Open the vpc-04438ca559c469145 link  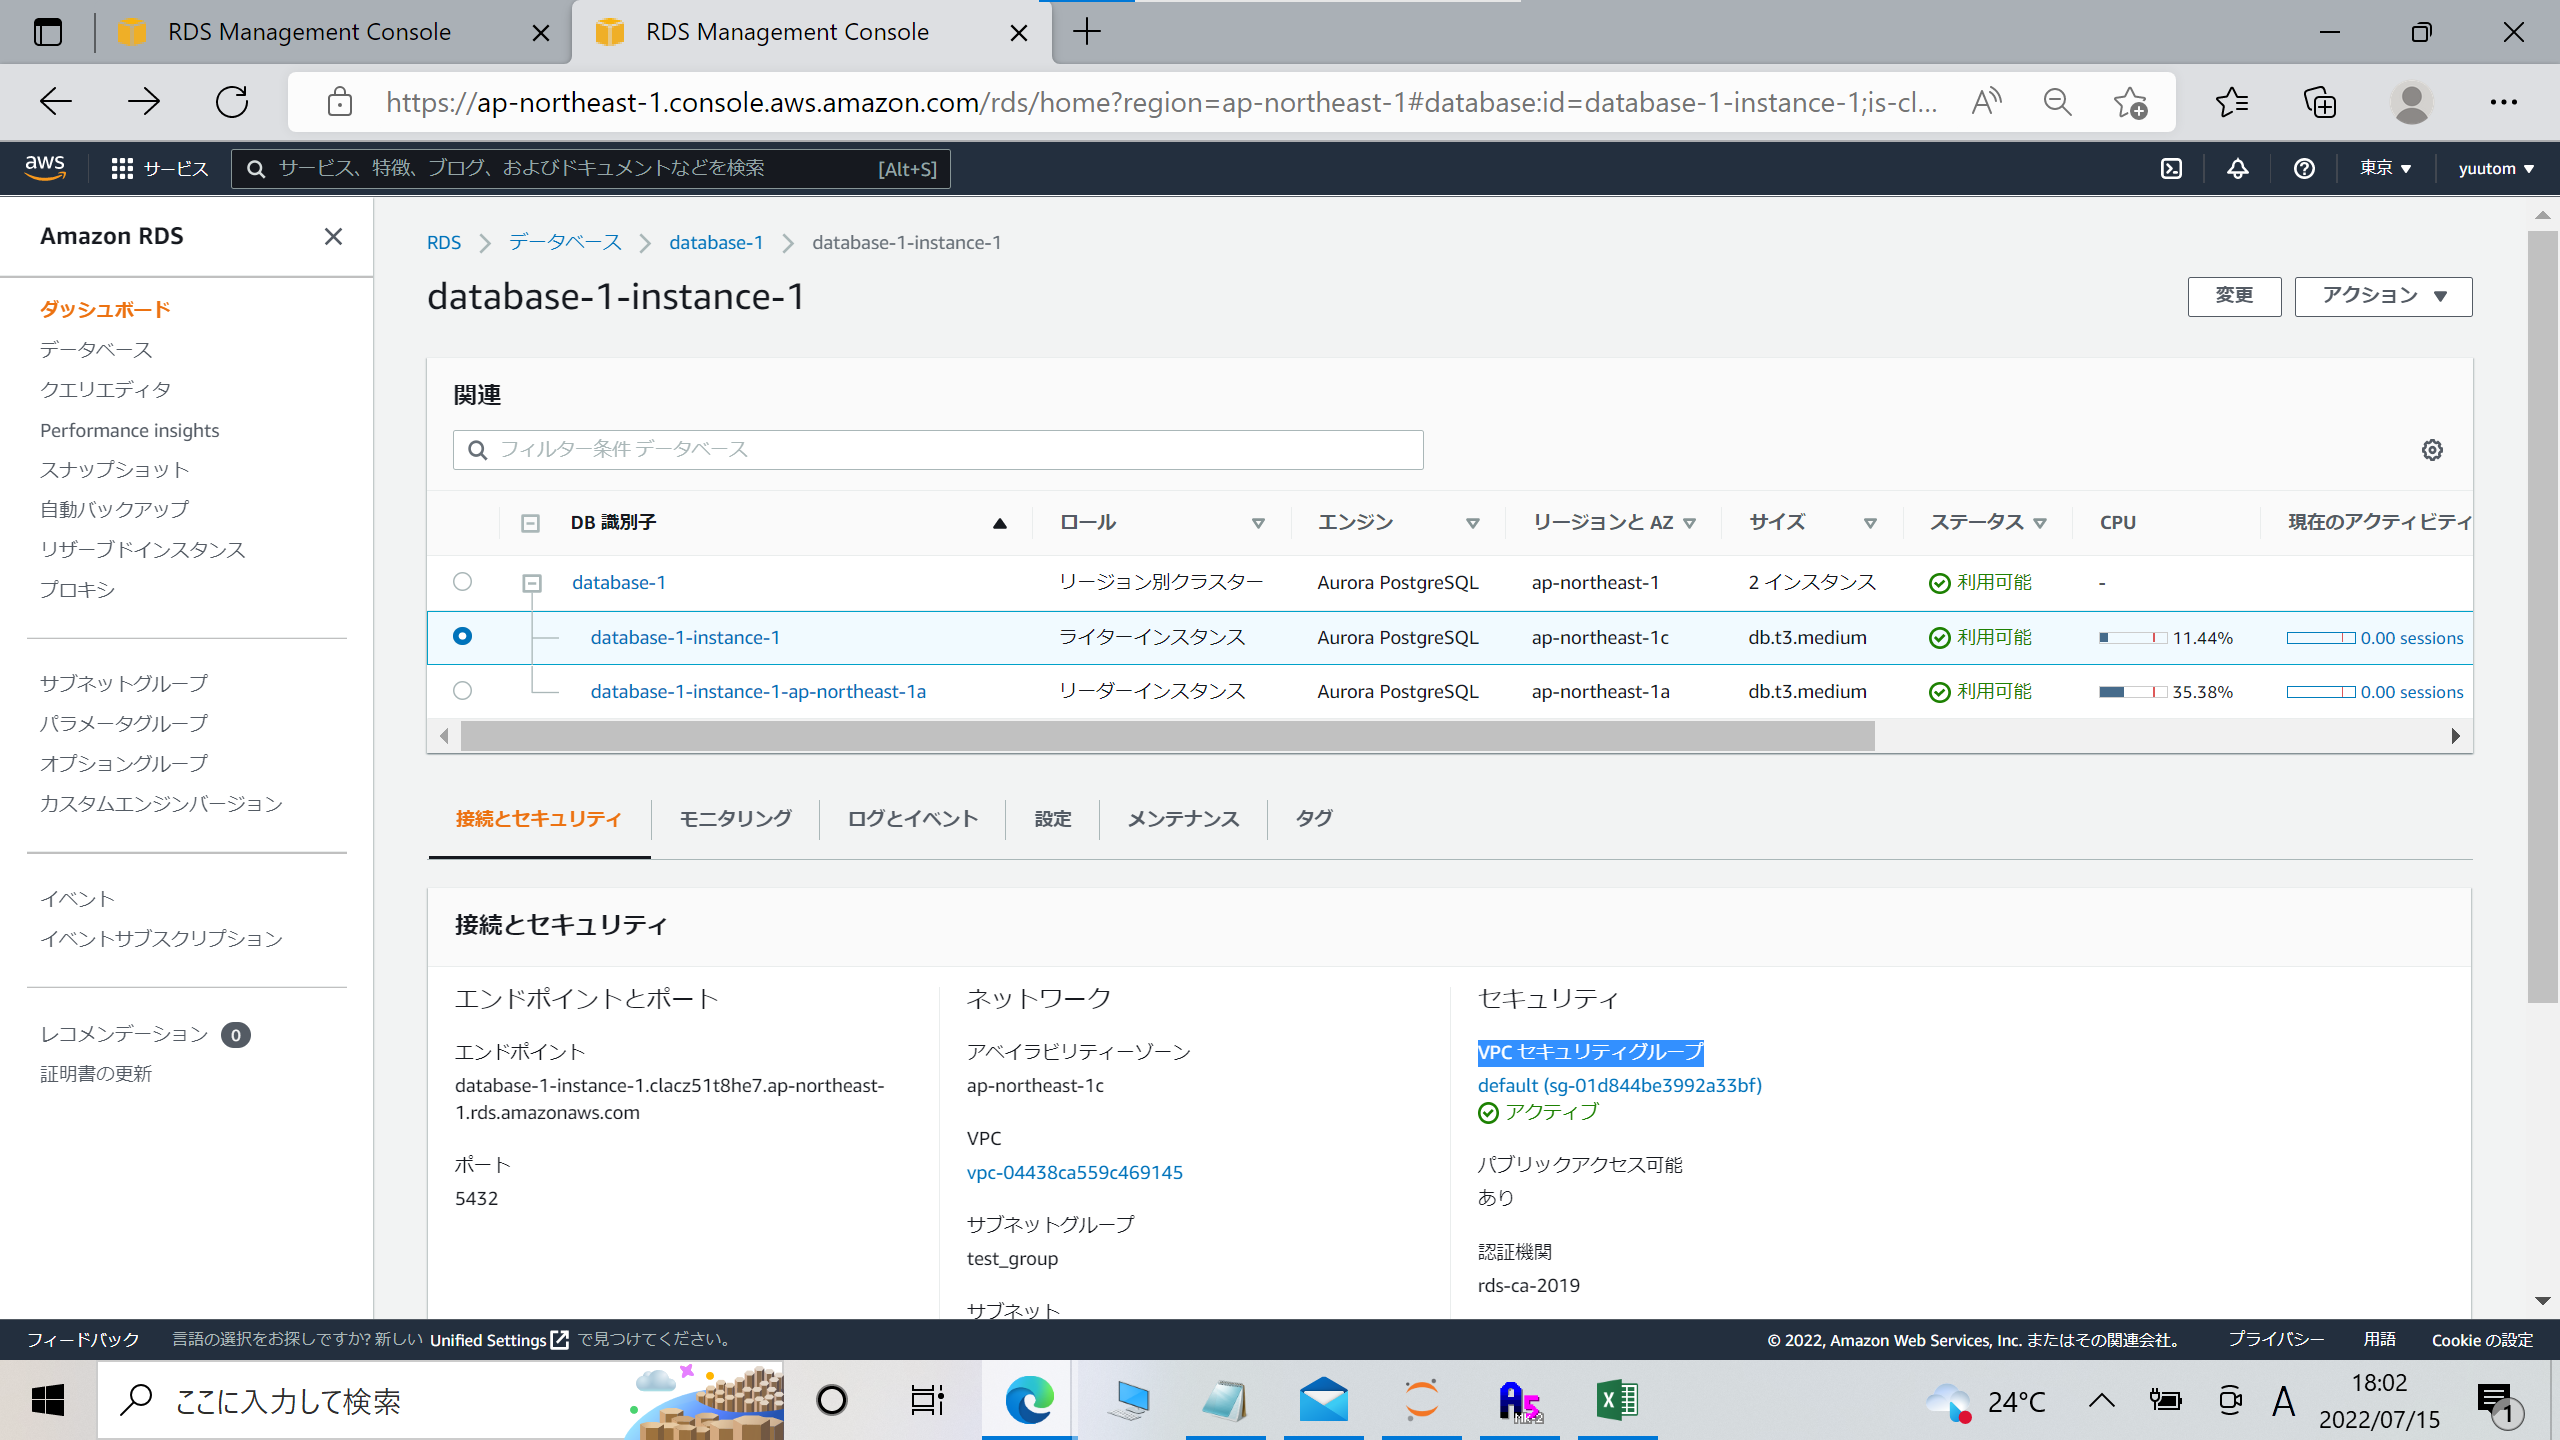1075,1172
